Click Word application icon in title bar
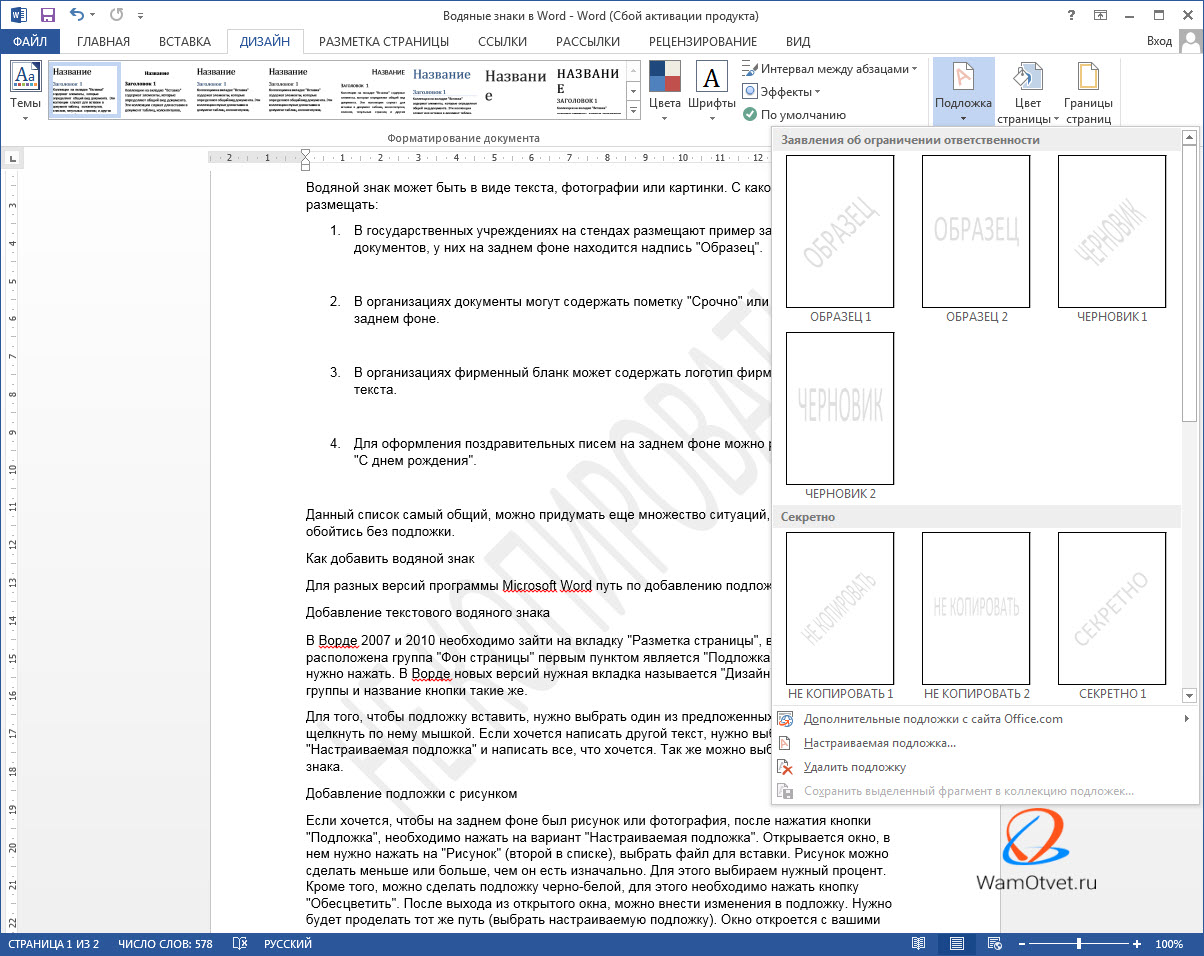Screen dimensions: 1204x956 (17, 16)
